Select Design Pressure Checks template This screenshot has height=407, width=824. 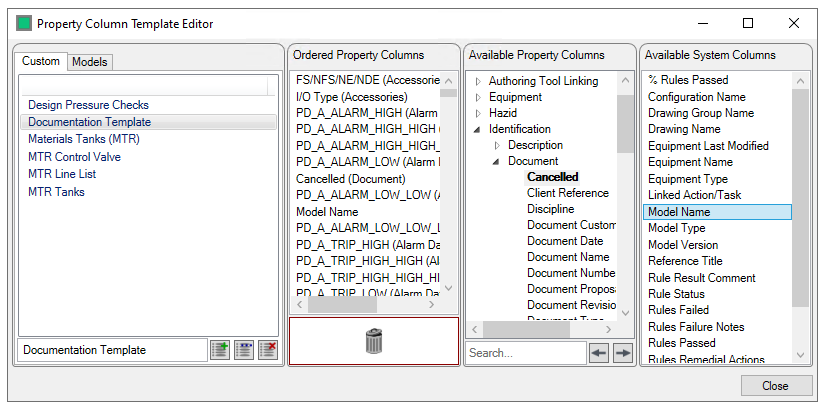[x=88, y=105]
